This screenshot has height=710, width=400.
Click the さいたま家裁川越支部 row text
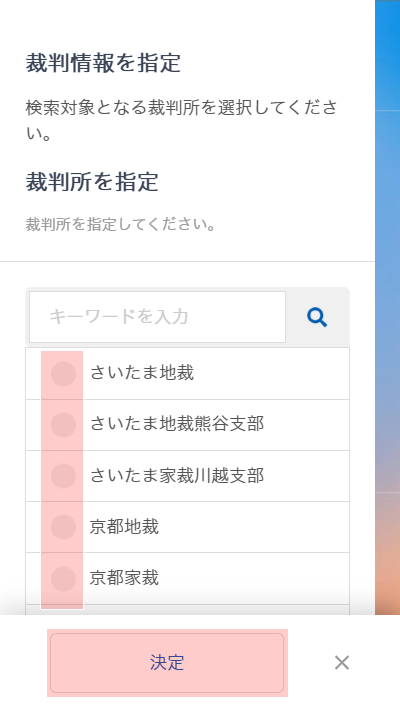point(177,475)
